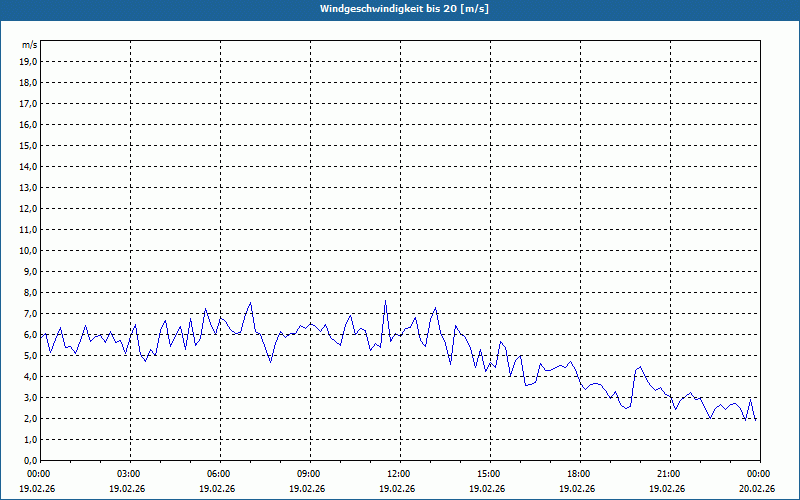Image resolution: width=800 pixels, height=500 pixels.
Task: Select the 15,0 y-axis label
Action: pos(28,145)
